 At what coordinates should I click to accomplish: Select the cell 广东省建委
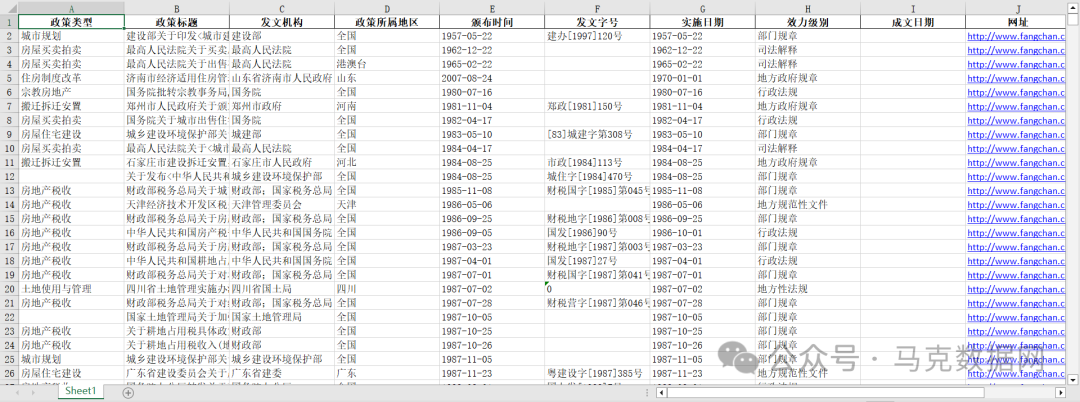[x=282, y=373]
